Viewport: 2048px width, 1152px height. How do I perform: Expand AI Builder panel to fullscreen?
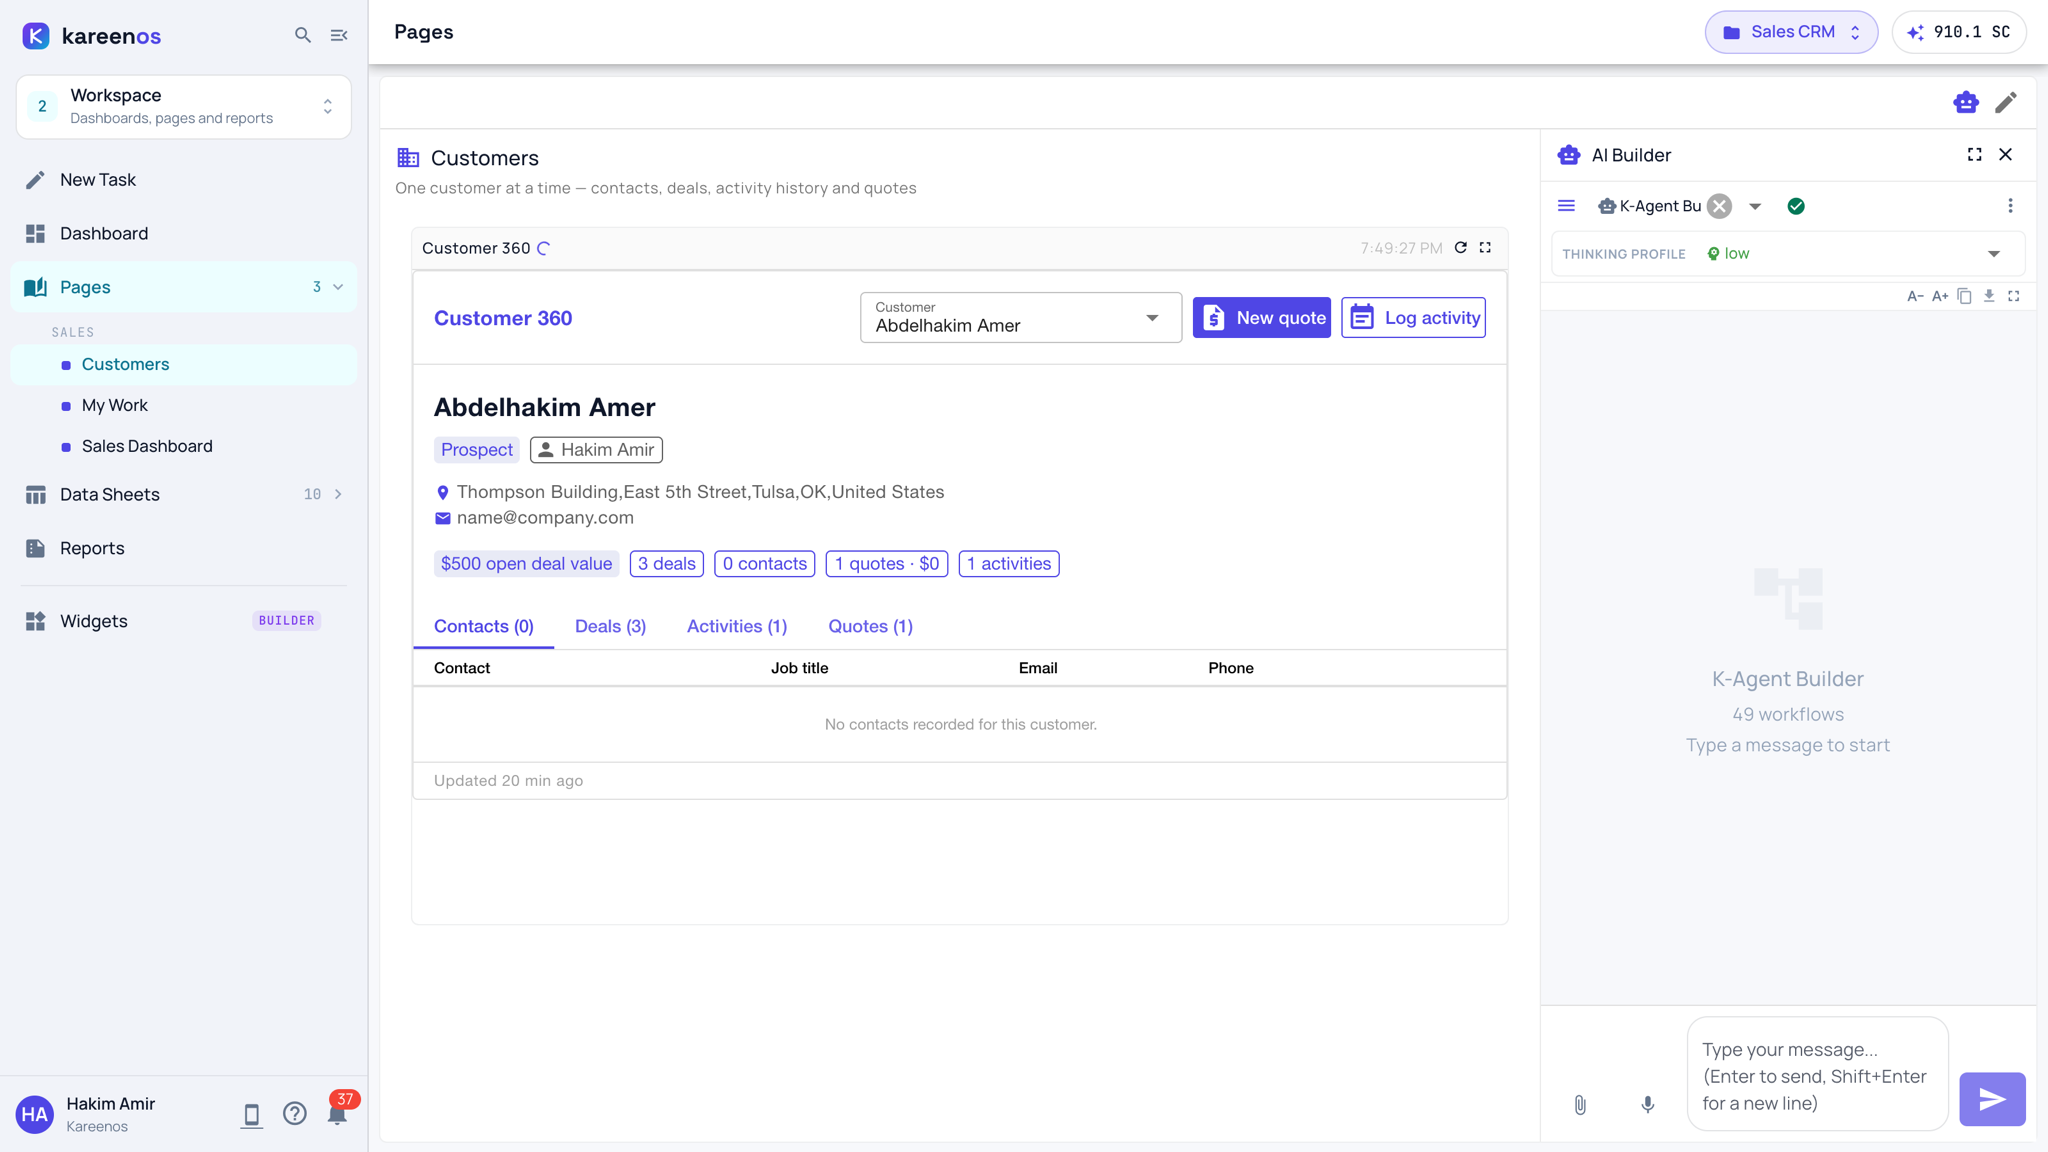tap(1975, 155)
